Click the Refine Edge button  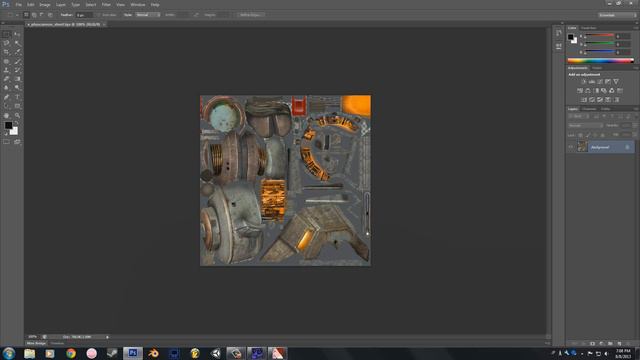(251, 15)
